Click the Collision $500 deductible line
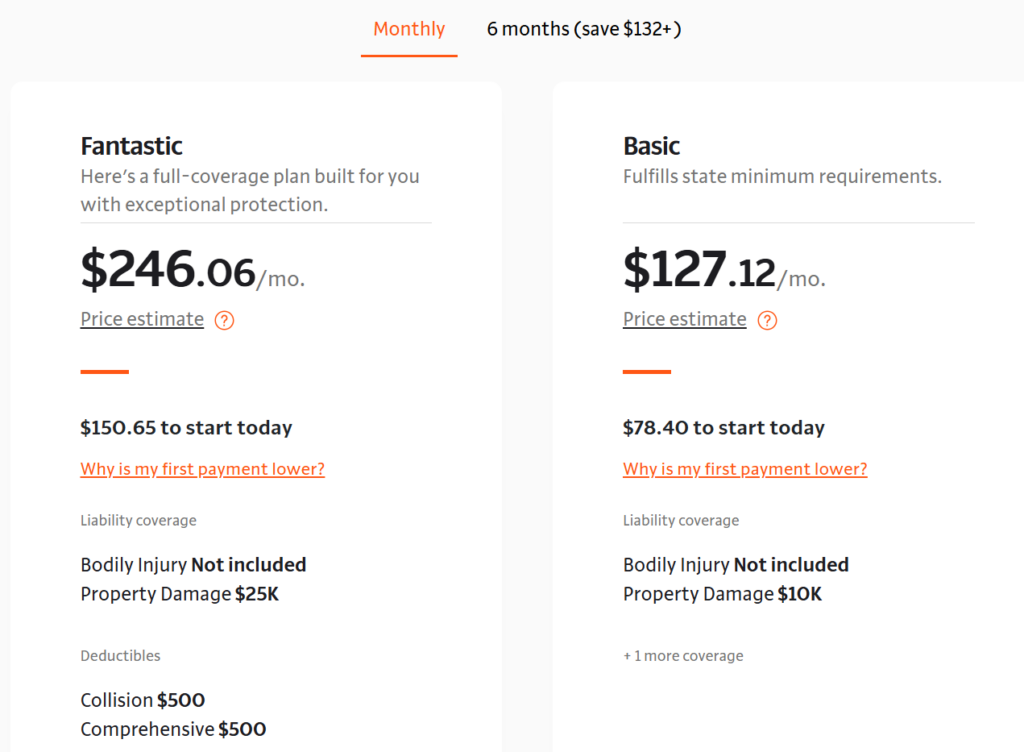Image resolution: width=1024 pixels, height=752 pixels. [142, 701]
